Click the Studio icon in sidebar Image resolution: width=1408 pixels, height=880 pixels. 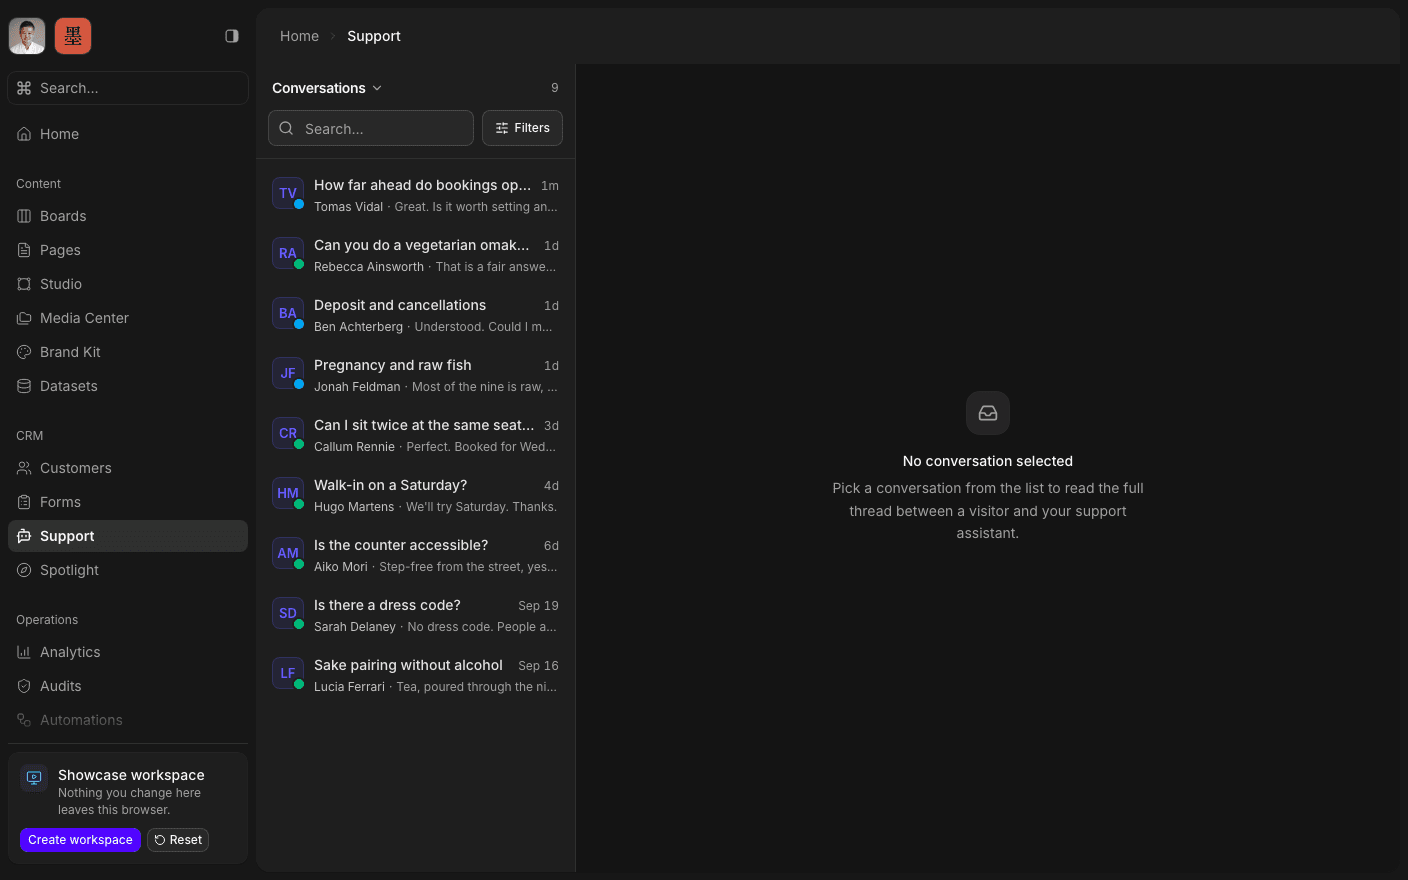coord(24,284)
